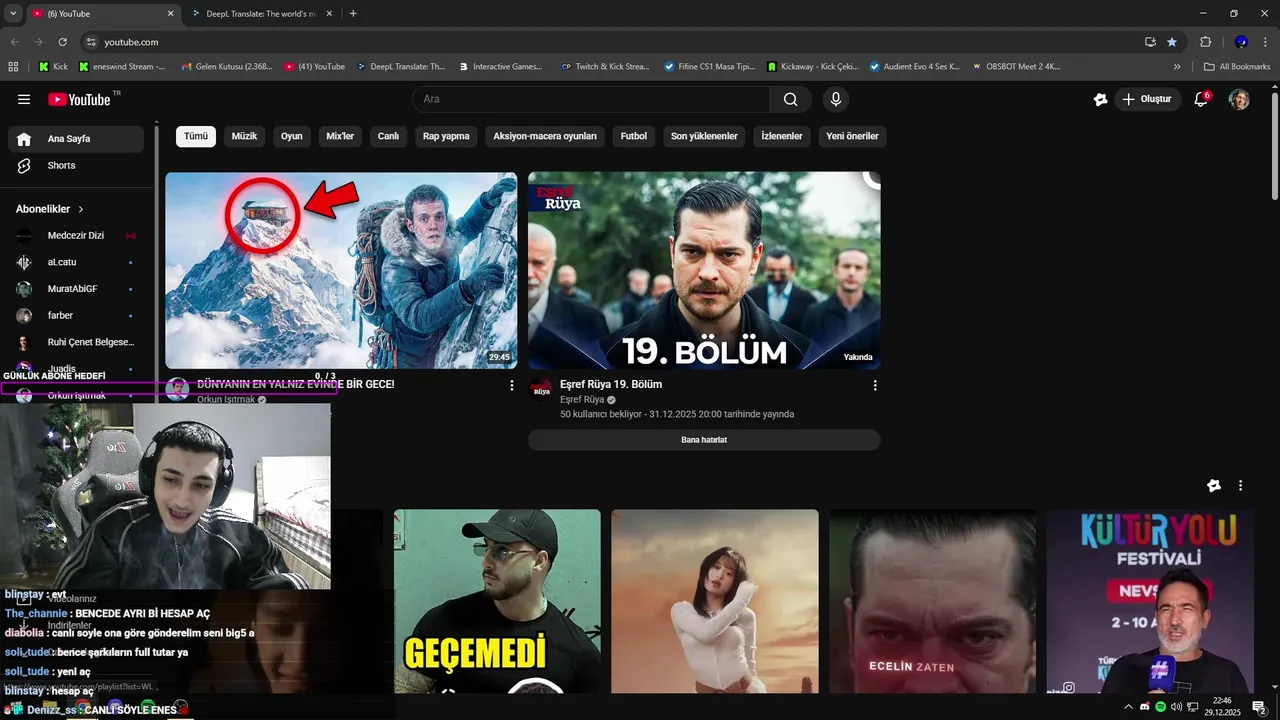Start voice search with microphone icon
Screen dimensions: 1280x720
point(836,99)
